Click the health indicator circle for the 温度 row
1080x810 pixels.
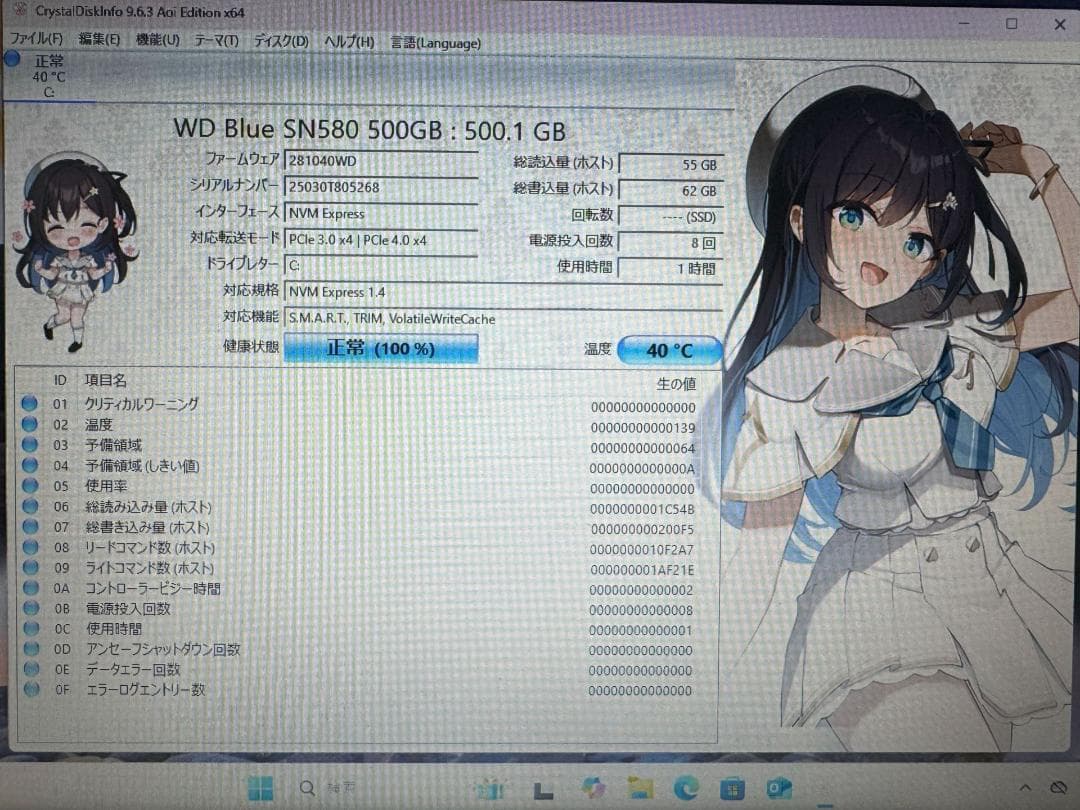pyautogui.click(x=31, y=425)
